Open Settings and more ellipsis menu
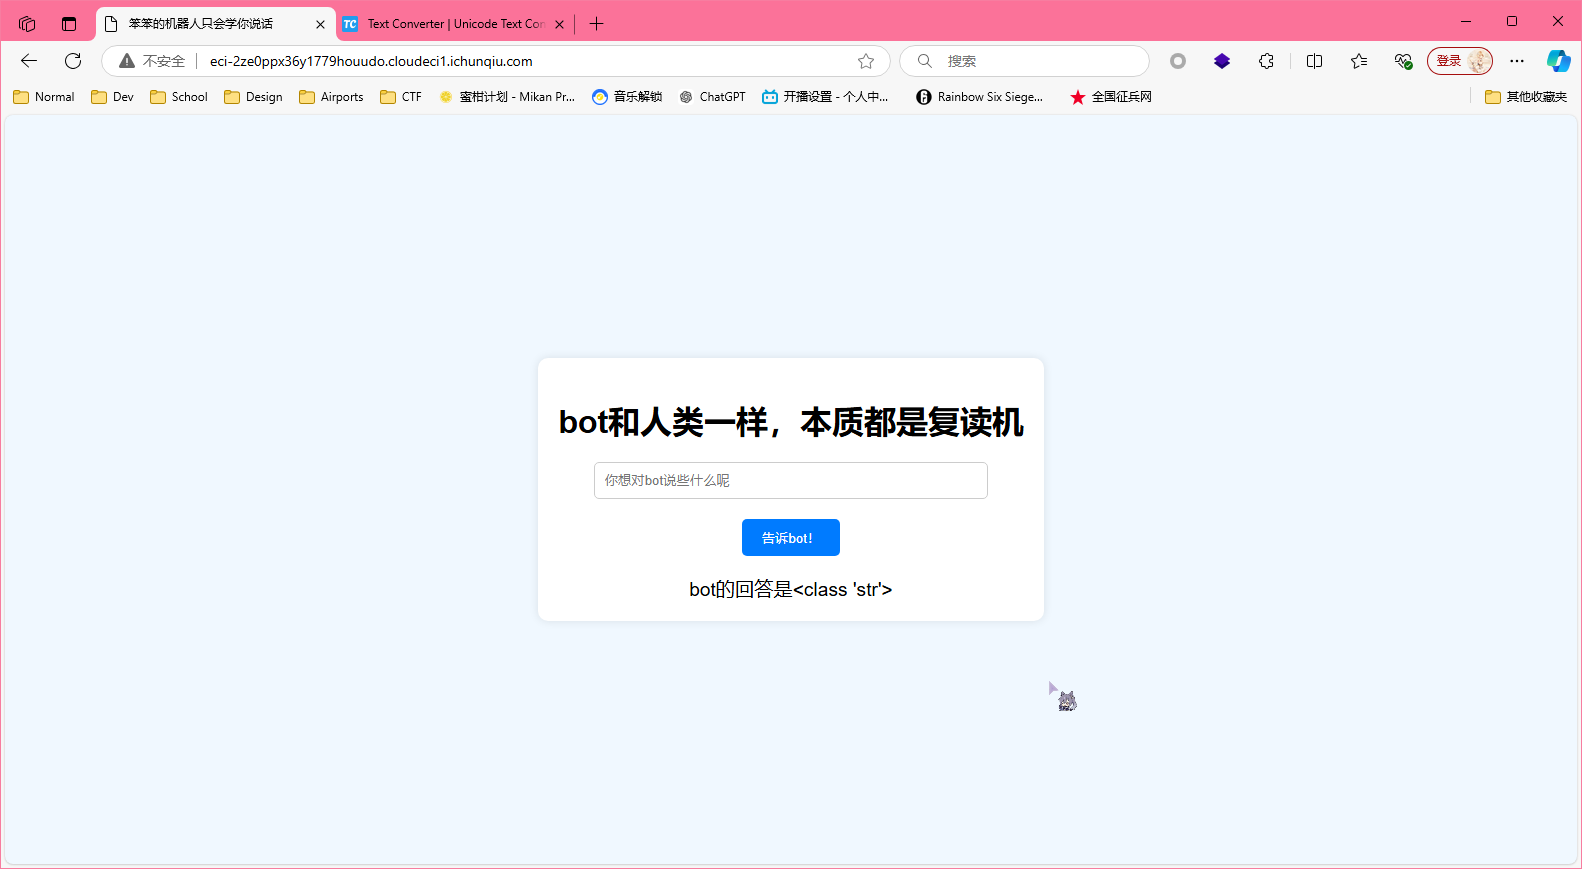 pos(1517,61)
